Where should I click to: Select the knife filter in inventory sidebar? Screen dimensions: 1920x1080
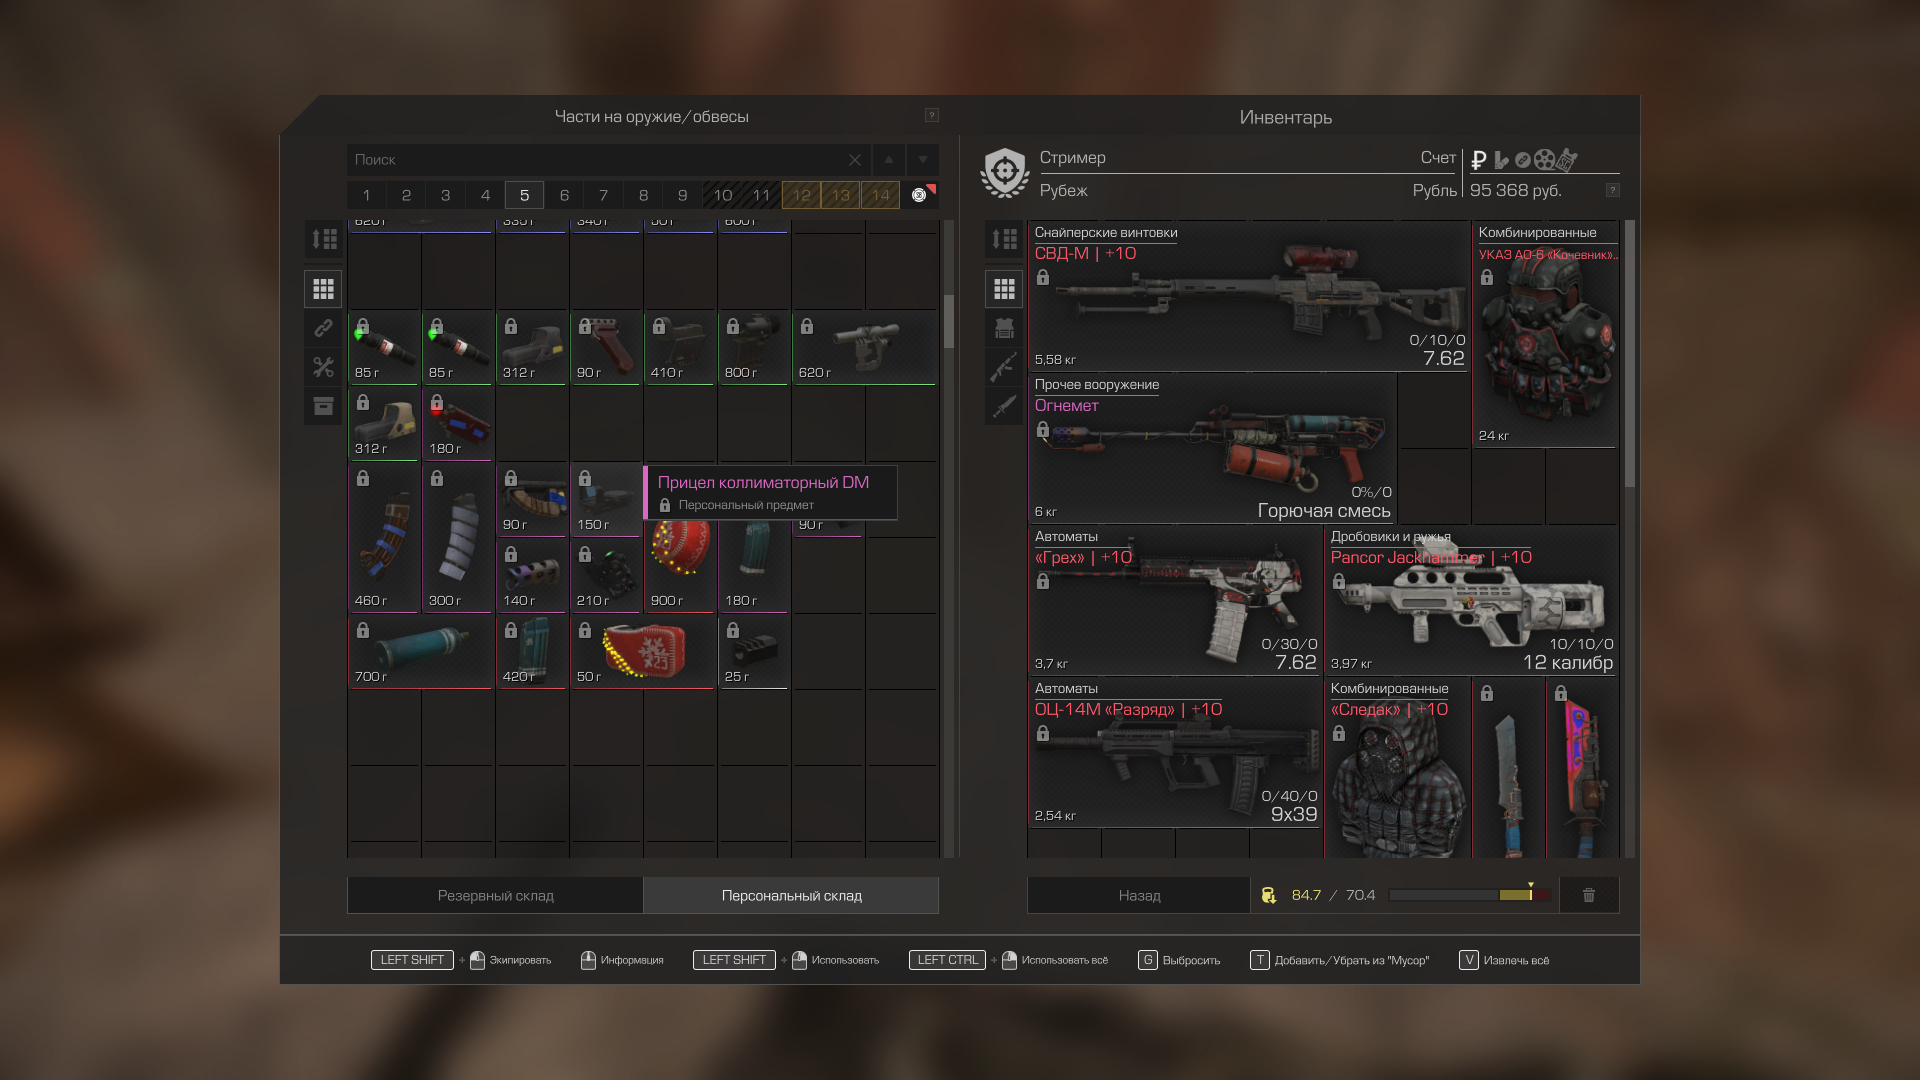click(1004, 406)
